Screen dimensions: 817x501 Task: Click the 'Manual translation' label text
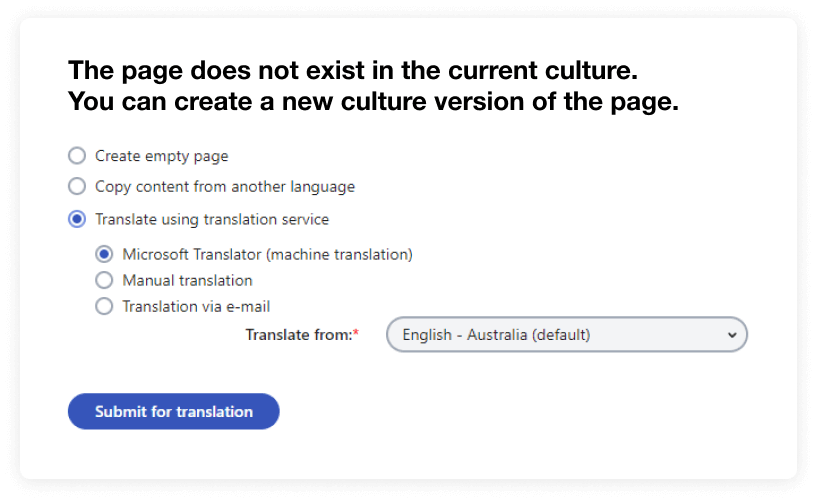[187, 280]
